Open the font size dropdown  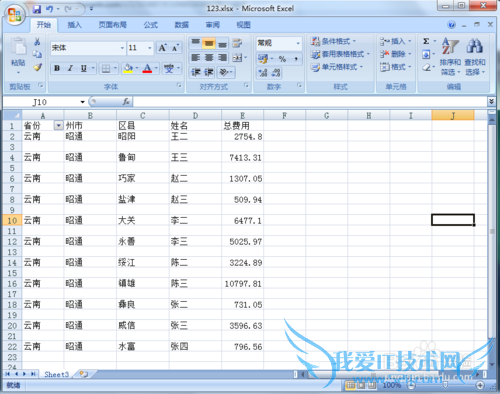coord(150,48)
